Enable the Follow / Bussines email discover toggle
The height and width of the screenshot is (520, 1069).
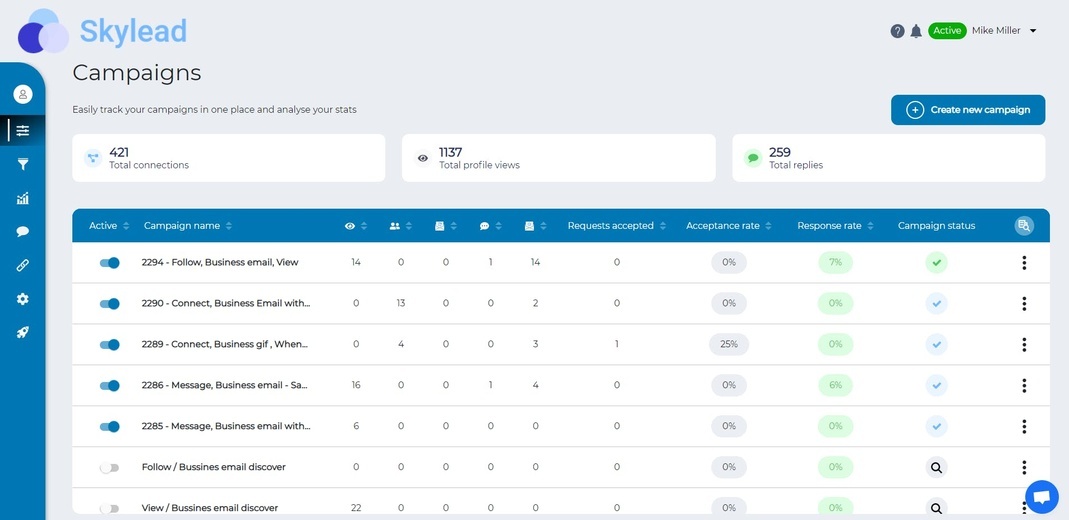click(109, 468)
